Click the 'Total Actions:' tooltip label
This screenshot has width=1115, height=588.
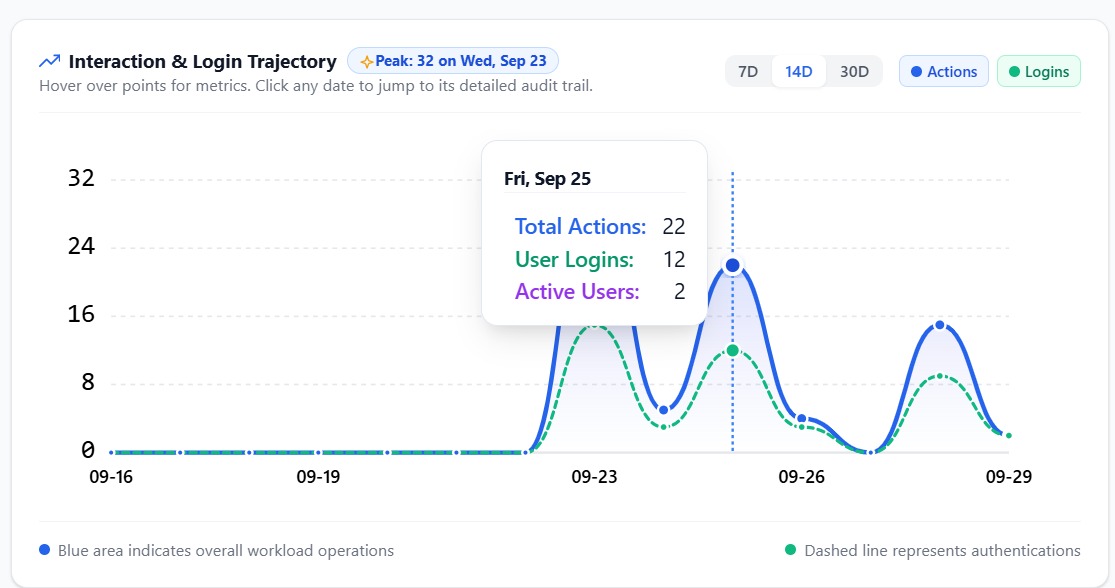coord(580,226)
